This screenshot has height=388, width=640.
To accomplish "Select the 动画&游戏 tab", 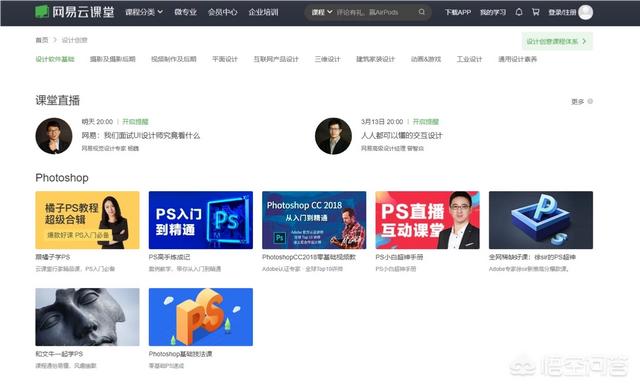I will click(426, 59).
